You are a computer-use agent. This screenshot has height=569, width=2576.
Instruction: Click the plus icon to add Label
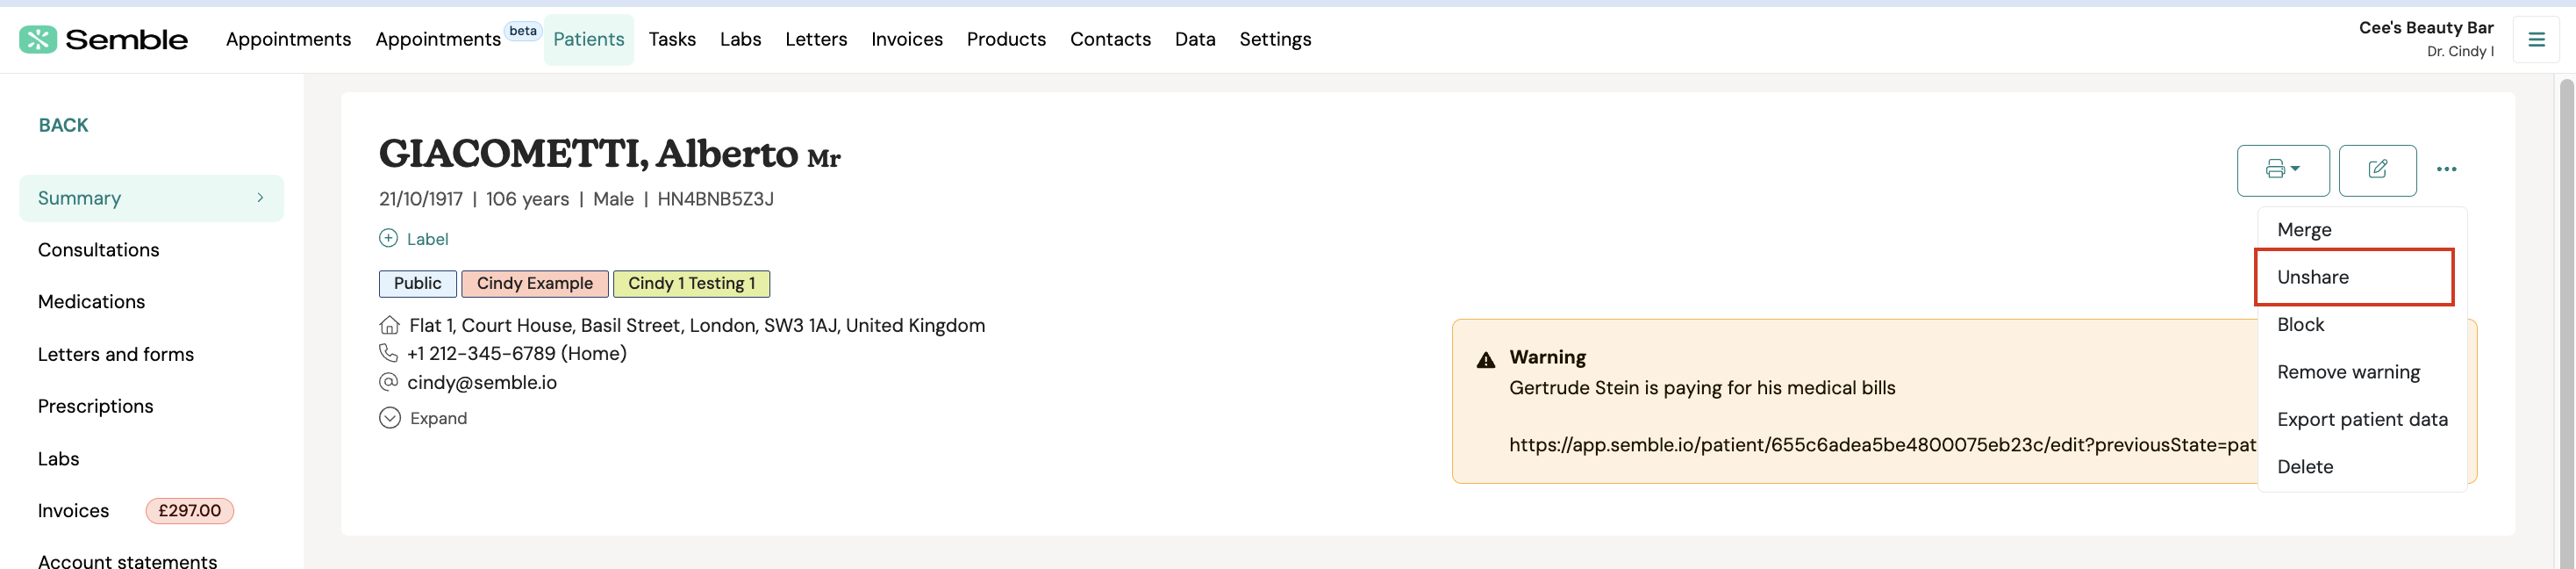(388, 238)
